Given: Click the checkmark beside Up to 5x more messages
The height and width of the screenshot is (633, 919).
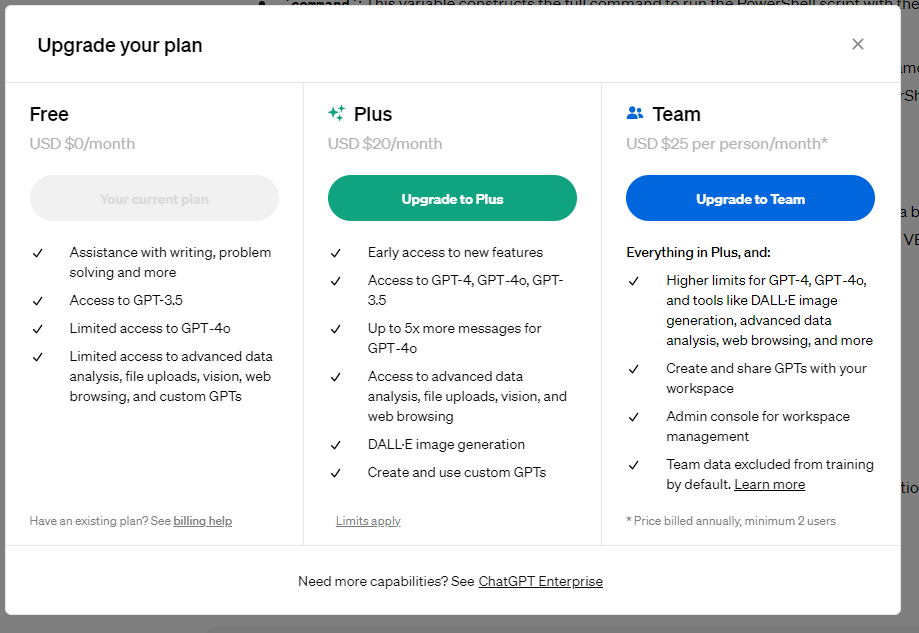Looking at the screenshot, I should point(336,329).
